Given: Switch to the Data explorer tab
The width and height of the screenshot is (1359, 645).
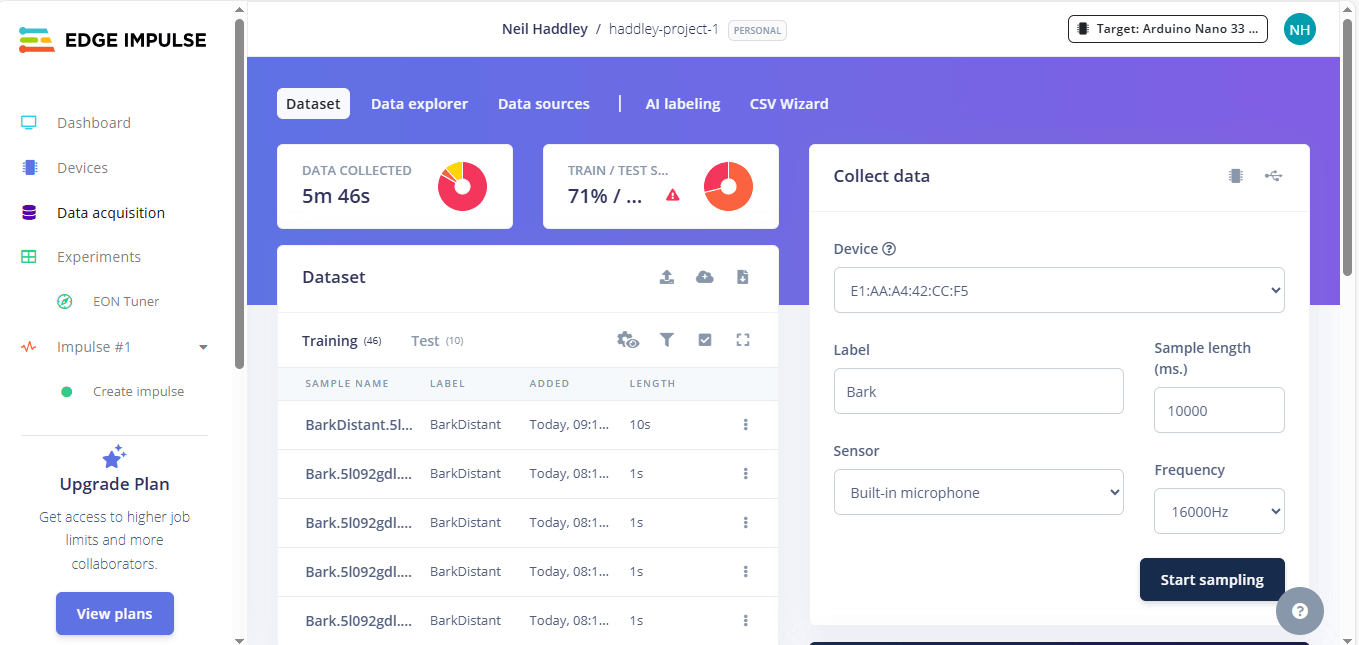Looking at the screenshot, I should (419, 104).
